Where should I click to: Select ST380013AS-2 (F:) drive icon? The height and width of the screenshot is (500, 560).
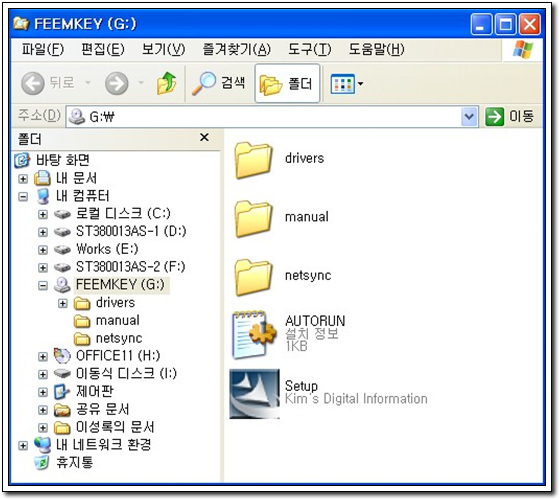click(62, 268)
